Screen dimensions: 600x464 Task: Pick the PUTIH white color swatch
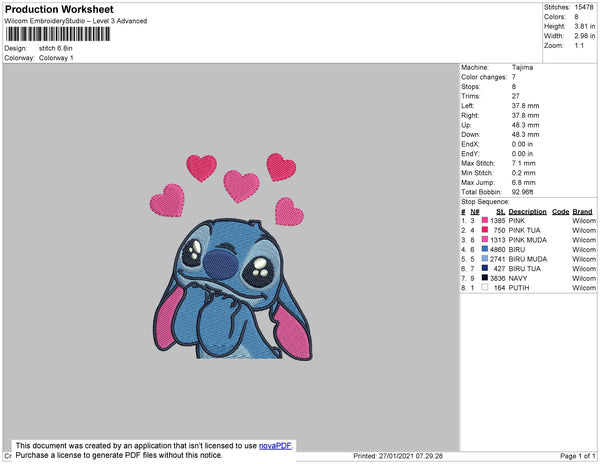point(485,287)
